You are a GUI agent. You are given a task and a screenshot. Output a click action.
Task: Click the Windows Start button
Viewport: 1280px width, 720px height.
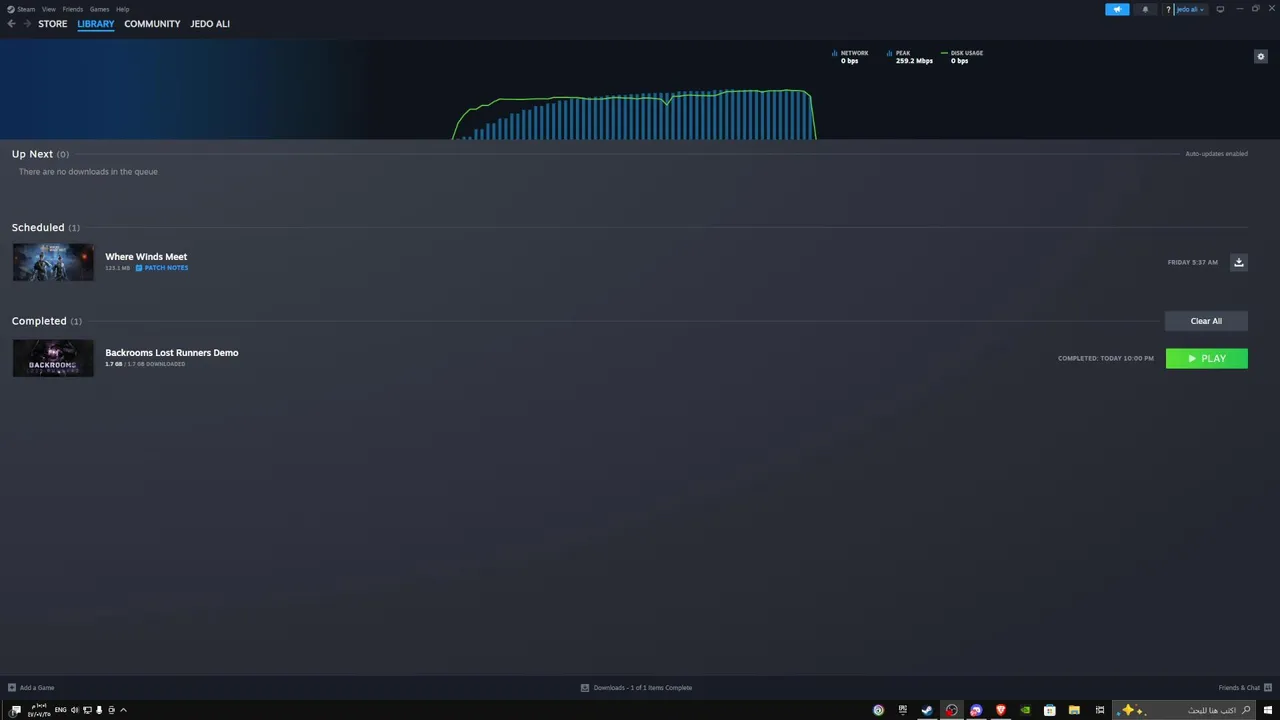[x=1268, y=710]
